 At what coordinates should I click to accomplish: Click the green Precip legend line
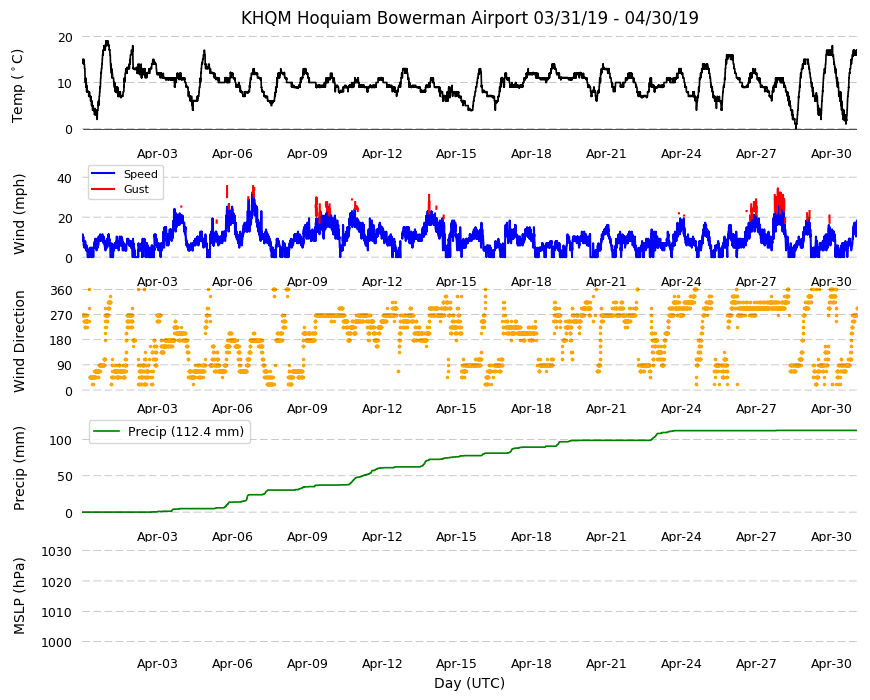pos(107,432)
